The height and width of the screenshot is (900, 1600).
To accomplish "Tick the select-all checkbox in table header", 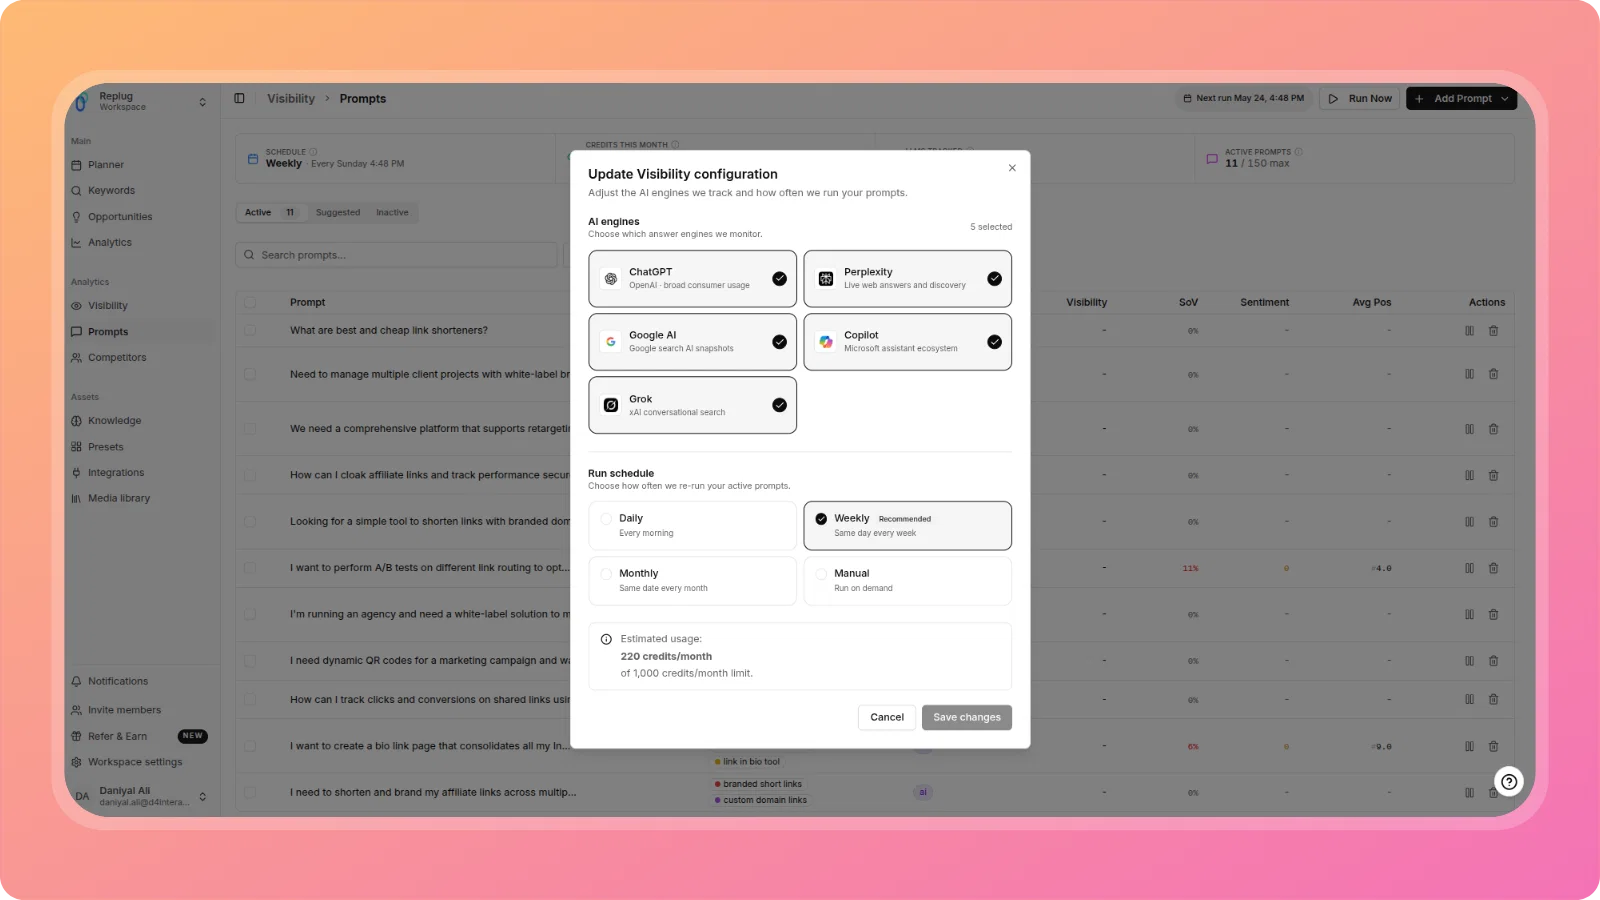I will [x=250, y=302].
